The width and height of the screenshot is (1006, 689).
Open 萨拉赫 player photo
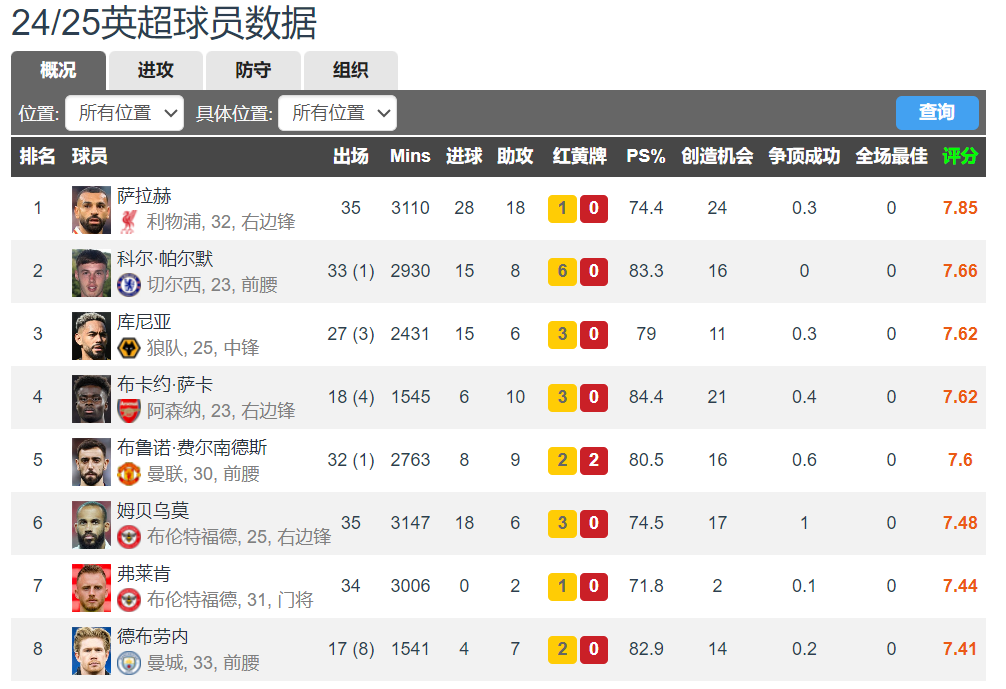point(91,210)
